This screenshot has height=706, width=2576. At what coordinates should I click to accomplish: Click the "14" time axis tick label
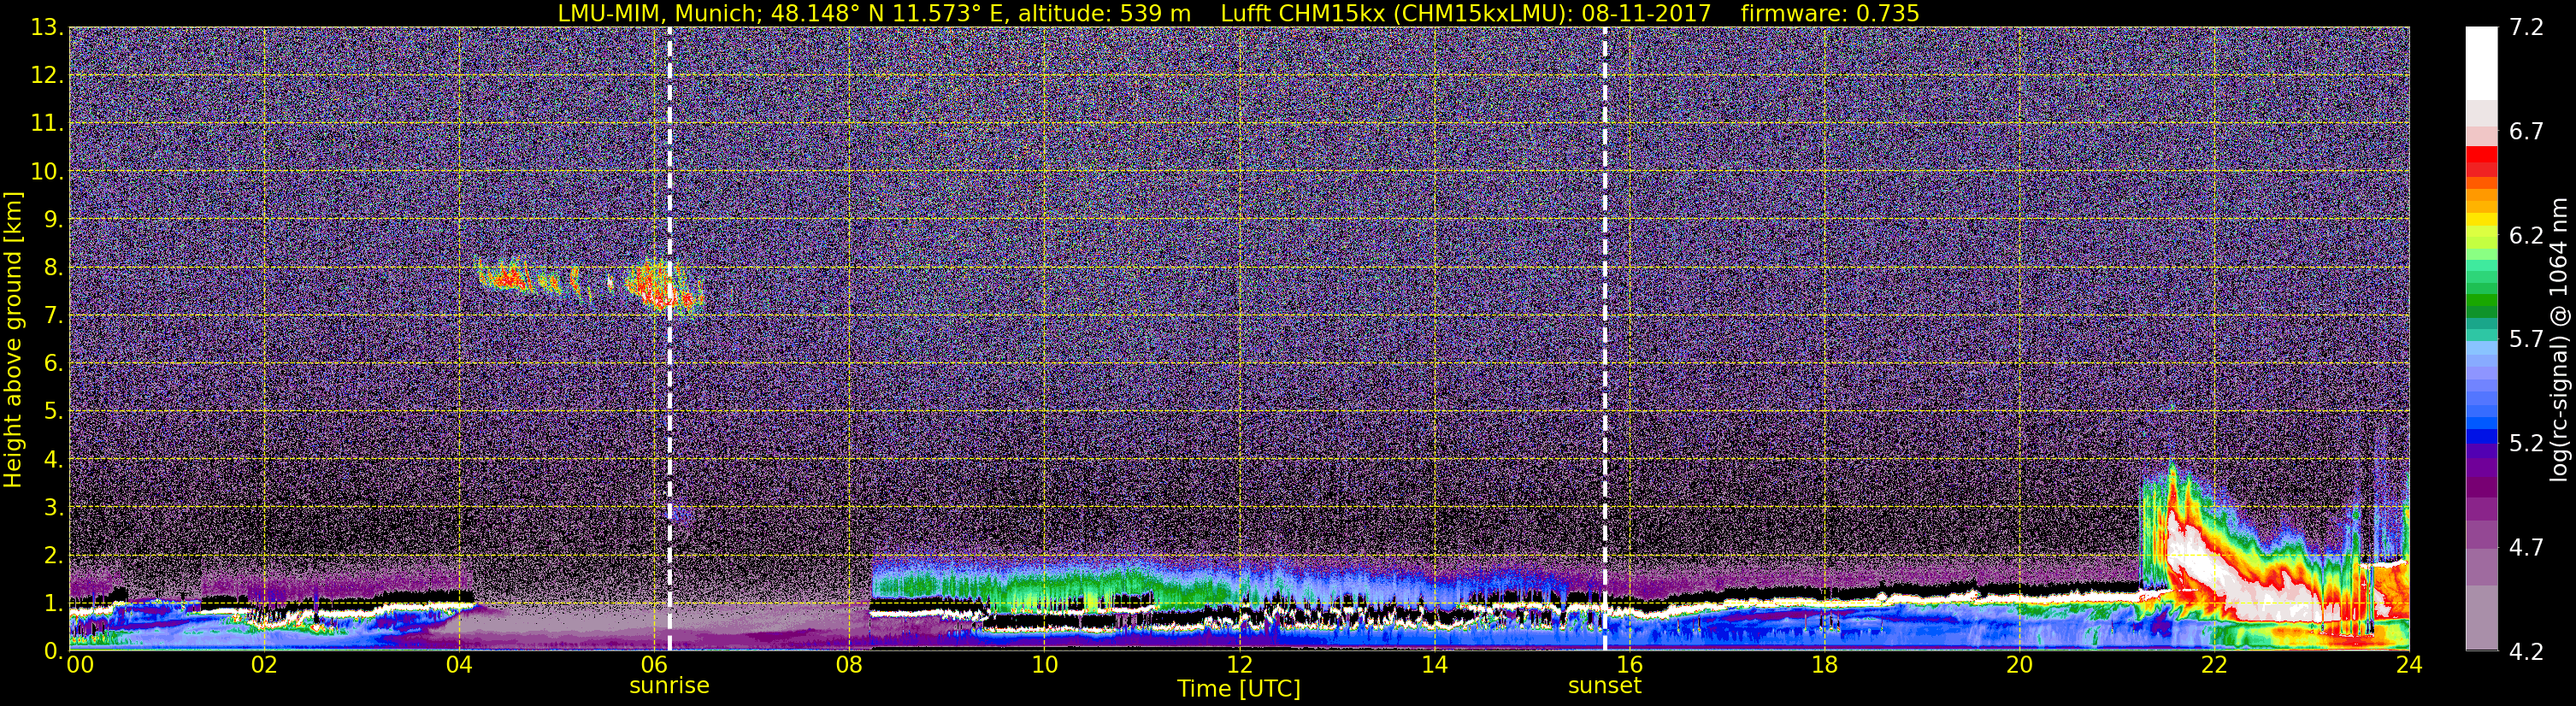click(x=1434, y=665)
